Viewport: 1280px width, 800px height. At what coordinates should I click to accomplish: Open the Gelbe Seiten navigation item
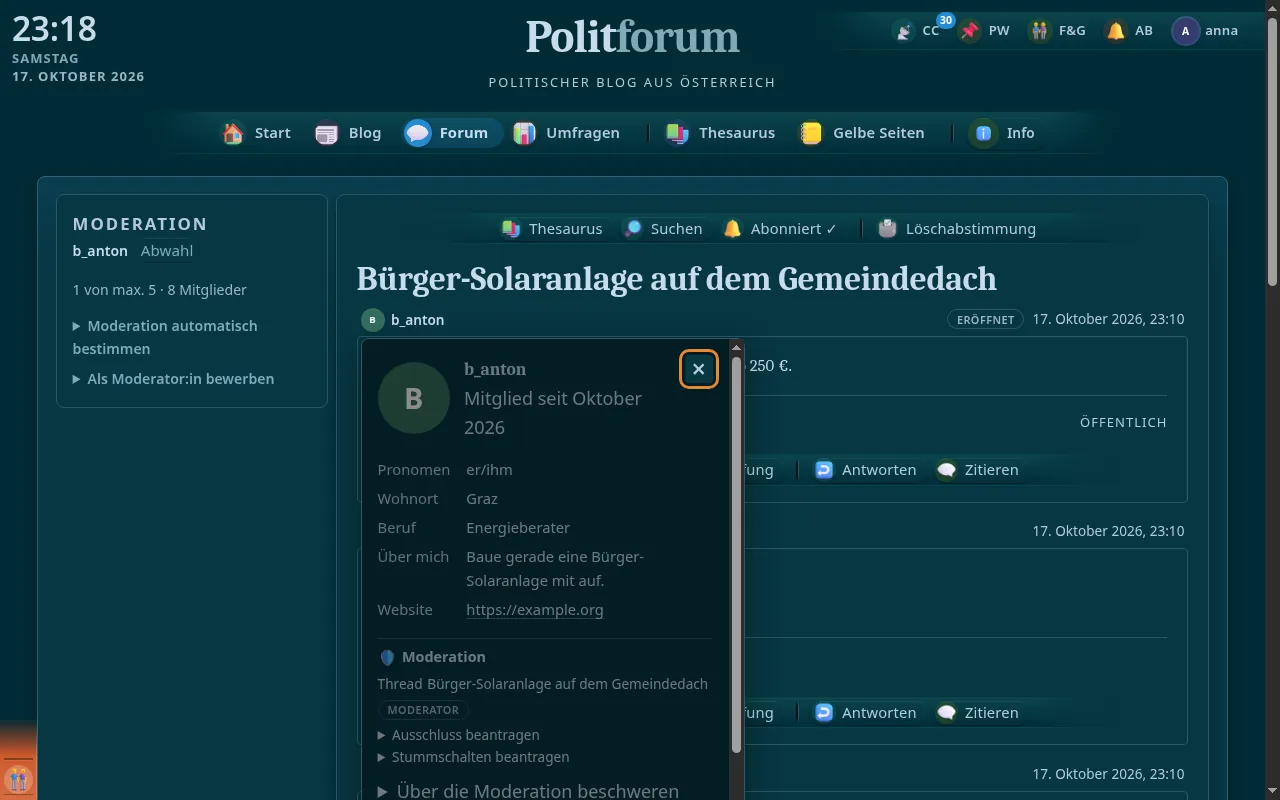pyautogui.click(x=862, y=133)
